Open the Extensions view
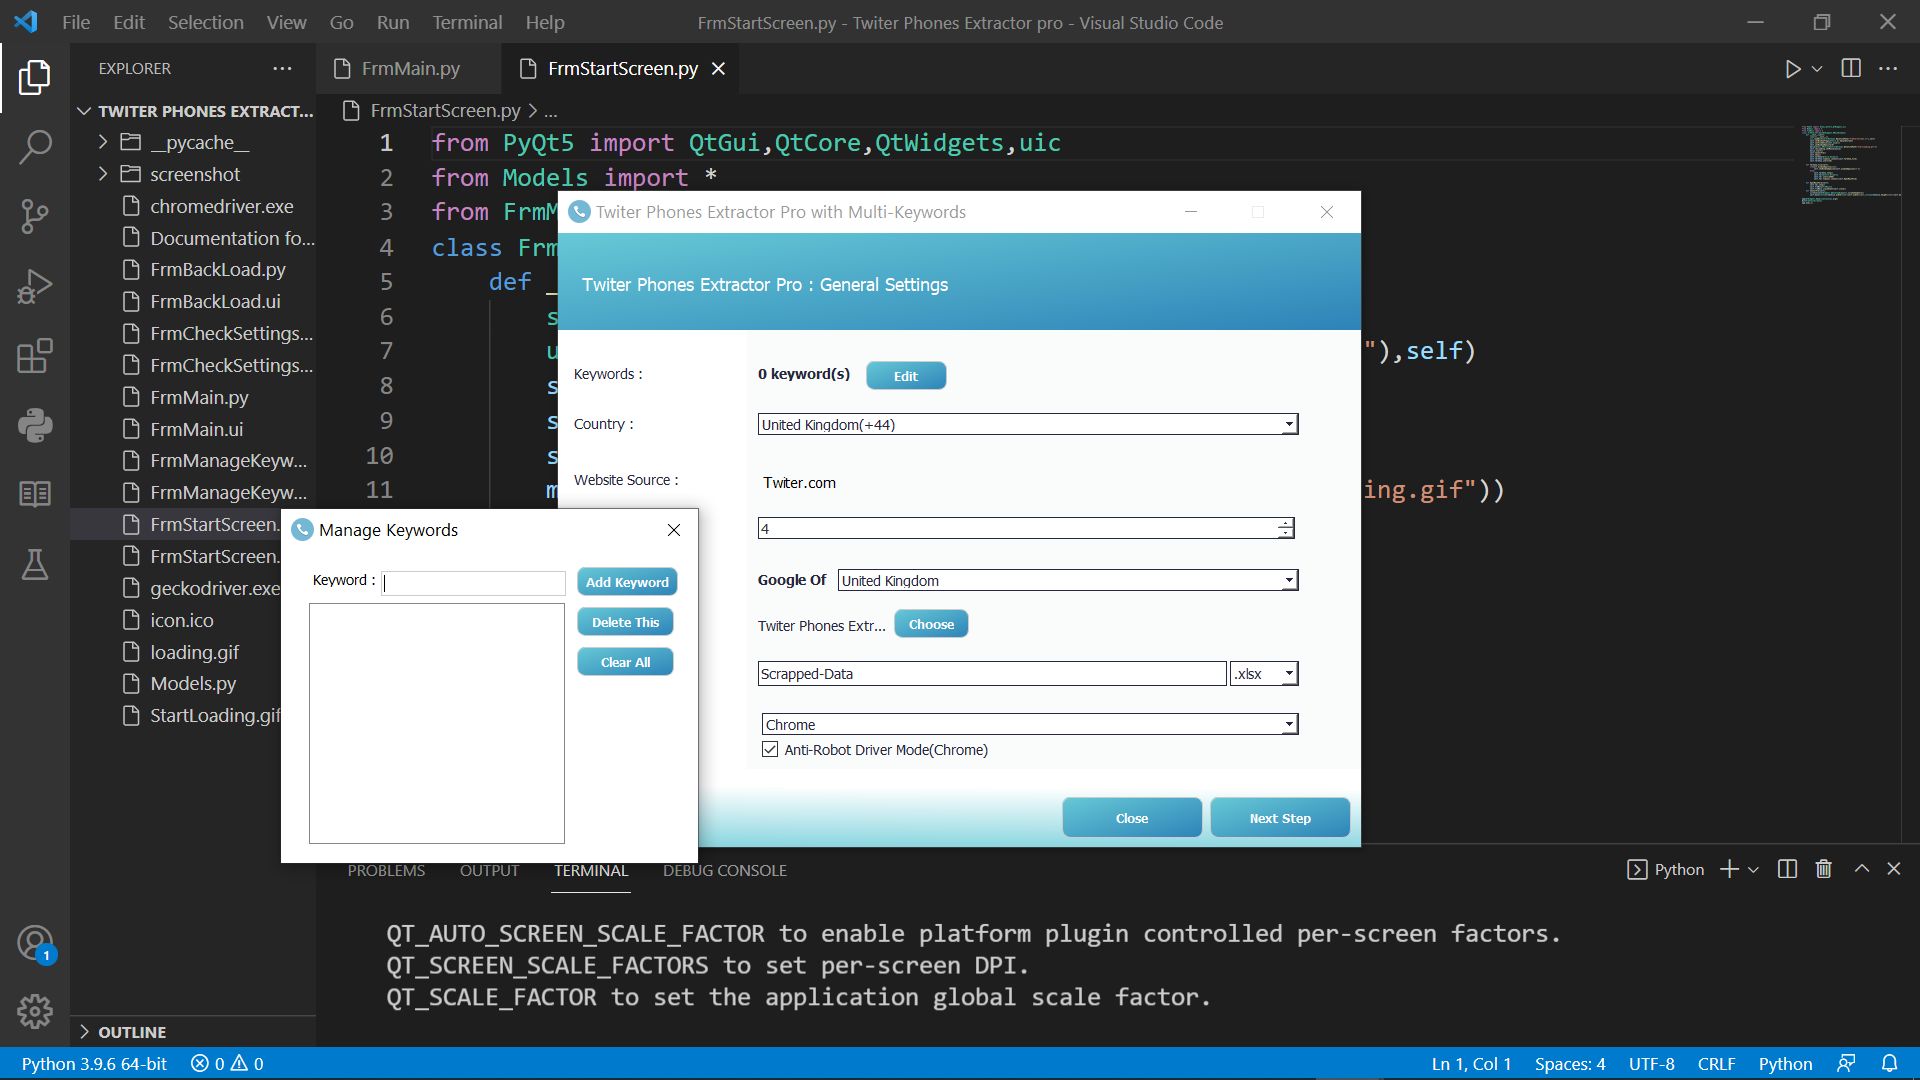1920x1080 pixels. click(35, 356)
